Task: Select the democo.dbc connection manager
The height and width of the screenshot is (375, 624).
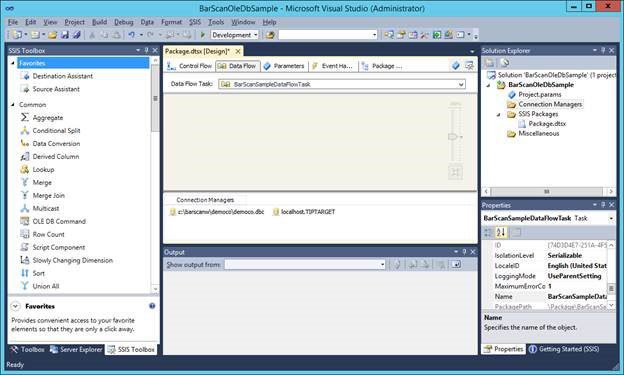Action: click(x=217, y=212)
